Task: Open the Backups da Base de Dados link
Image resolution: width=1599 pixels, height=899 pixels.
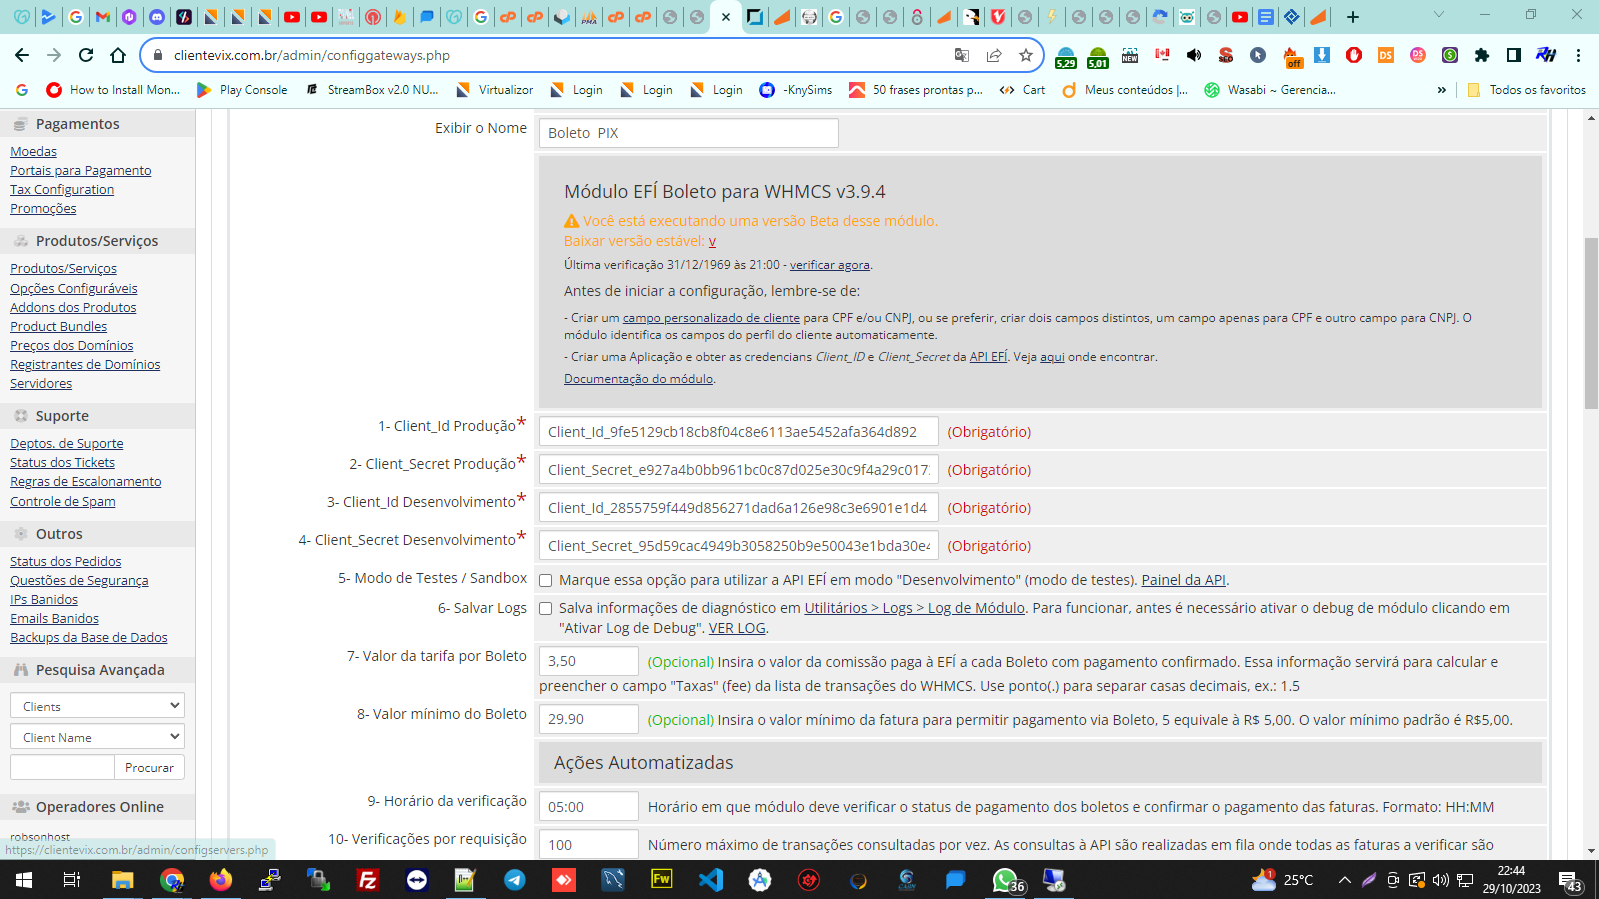Action: (x=89, y=638)
